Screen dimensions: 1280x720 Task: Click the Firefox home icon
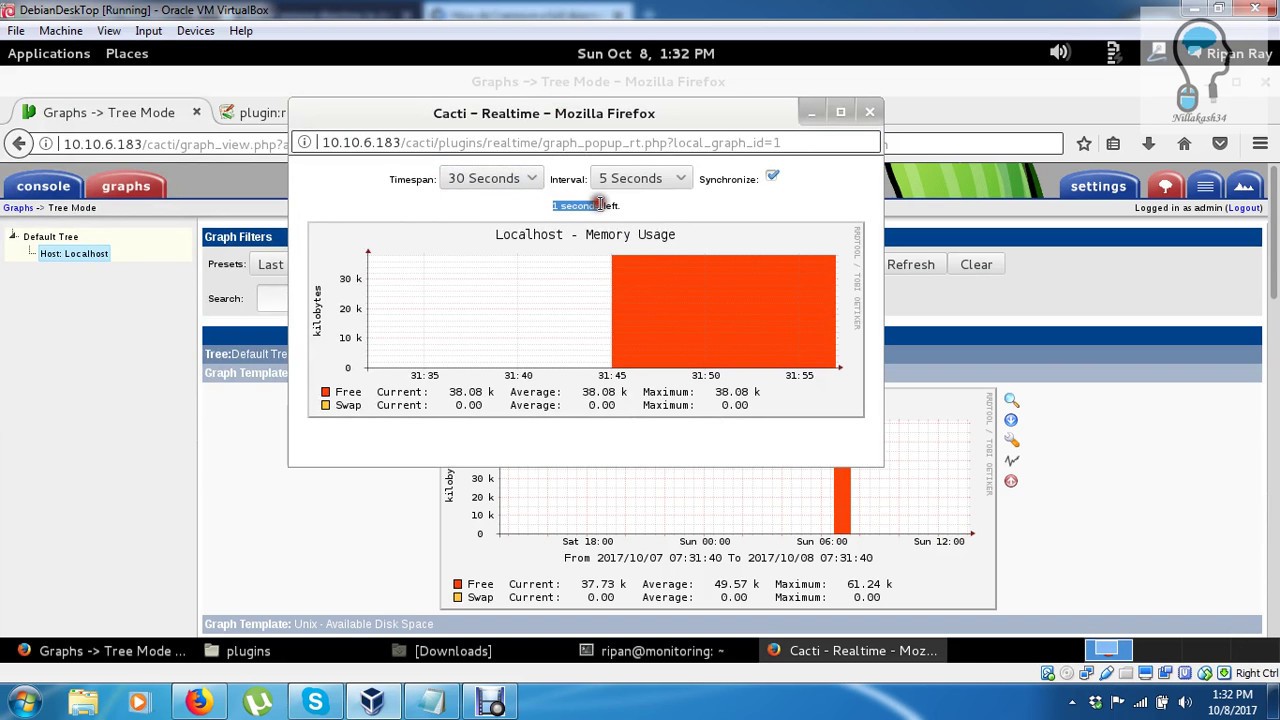tap(1184, 144)
